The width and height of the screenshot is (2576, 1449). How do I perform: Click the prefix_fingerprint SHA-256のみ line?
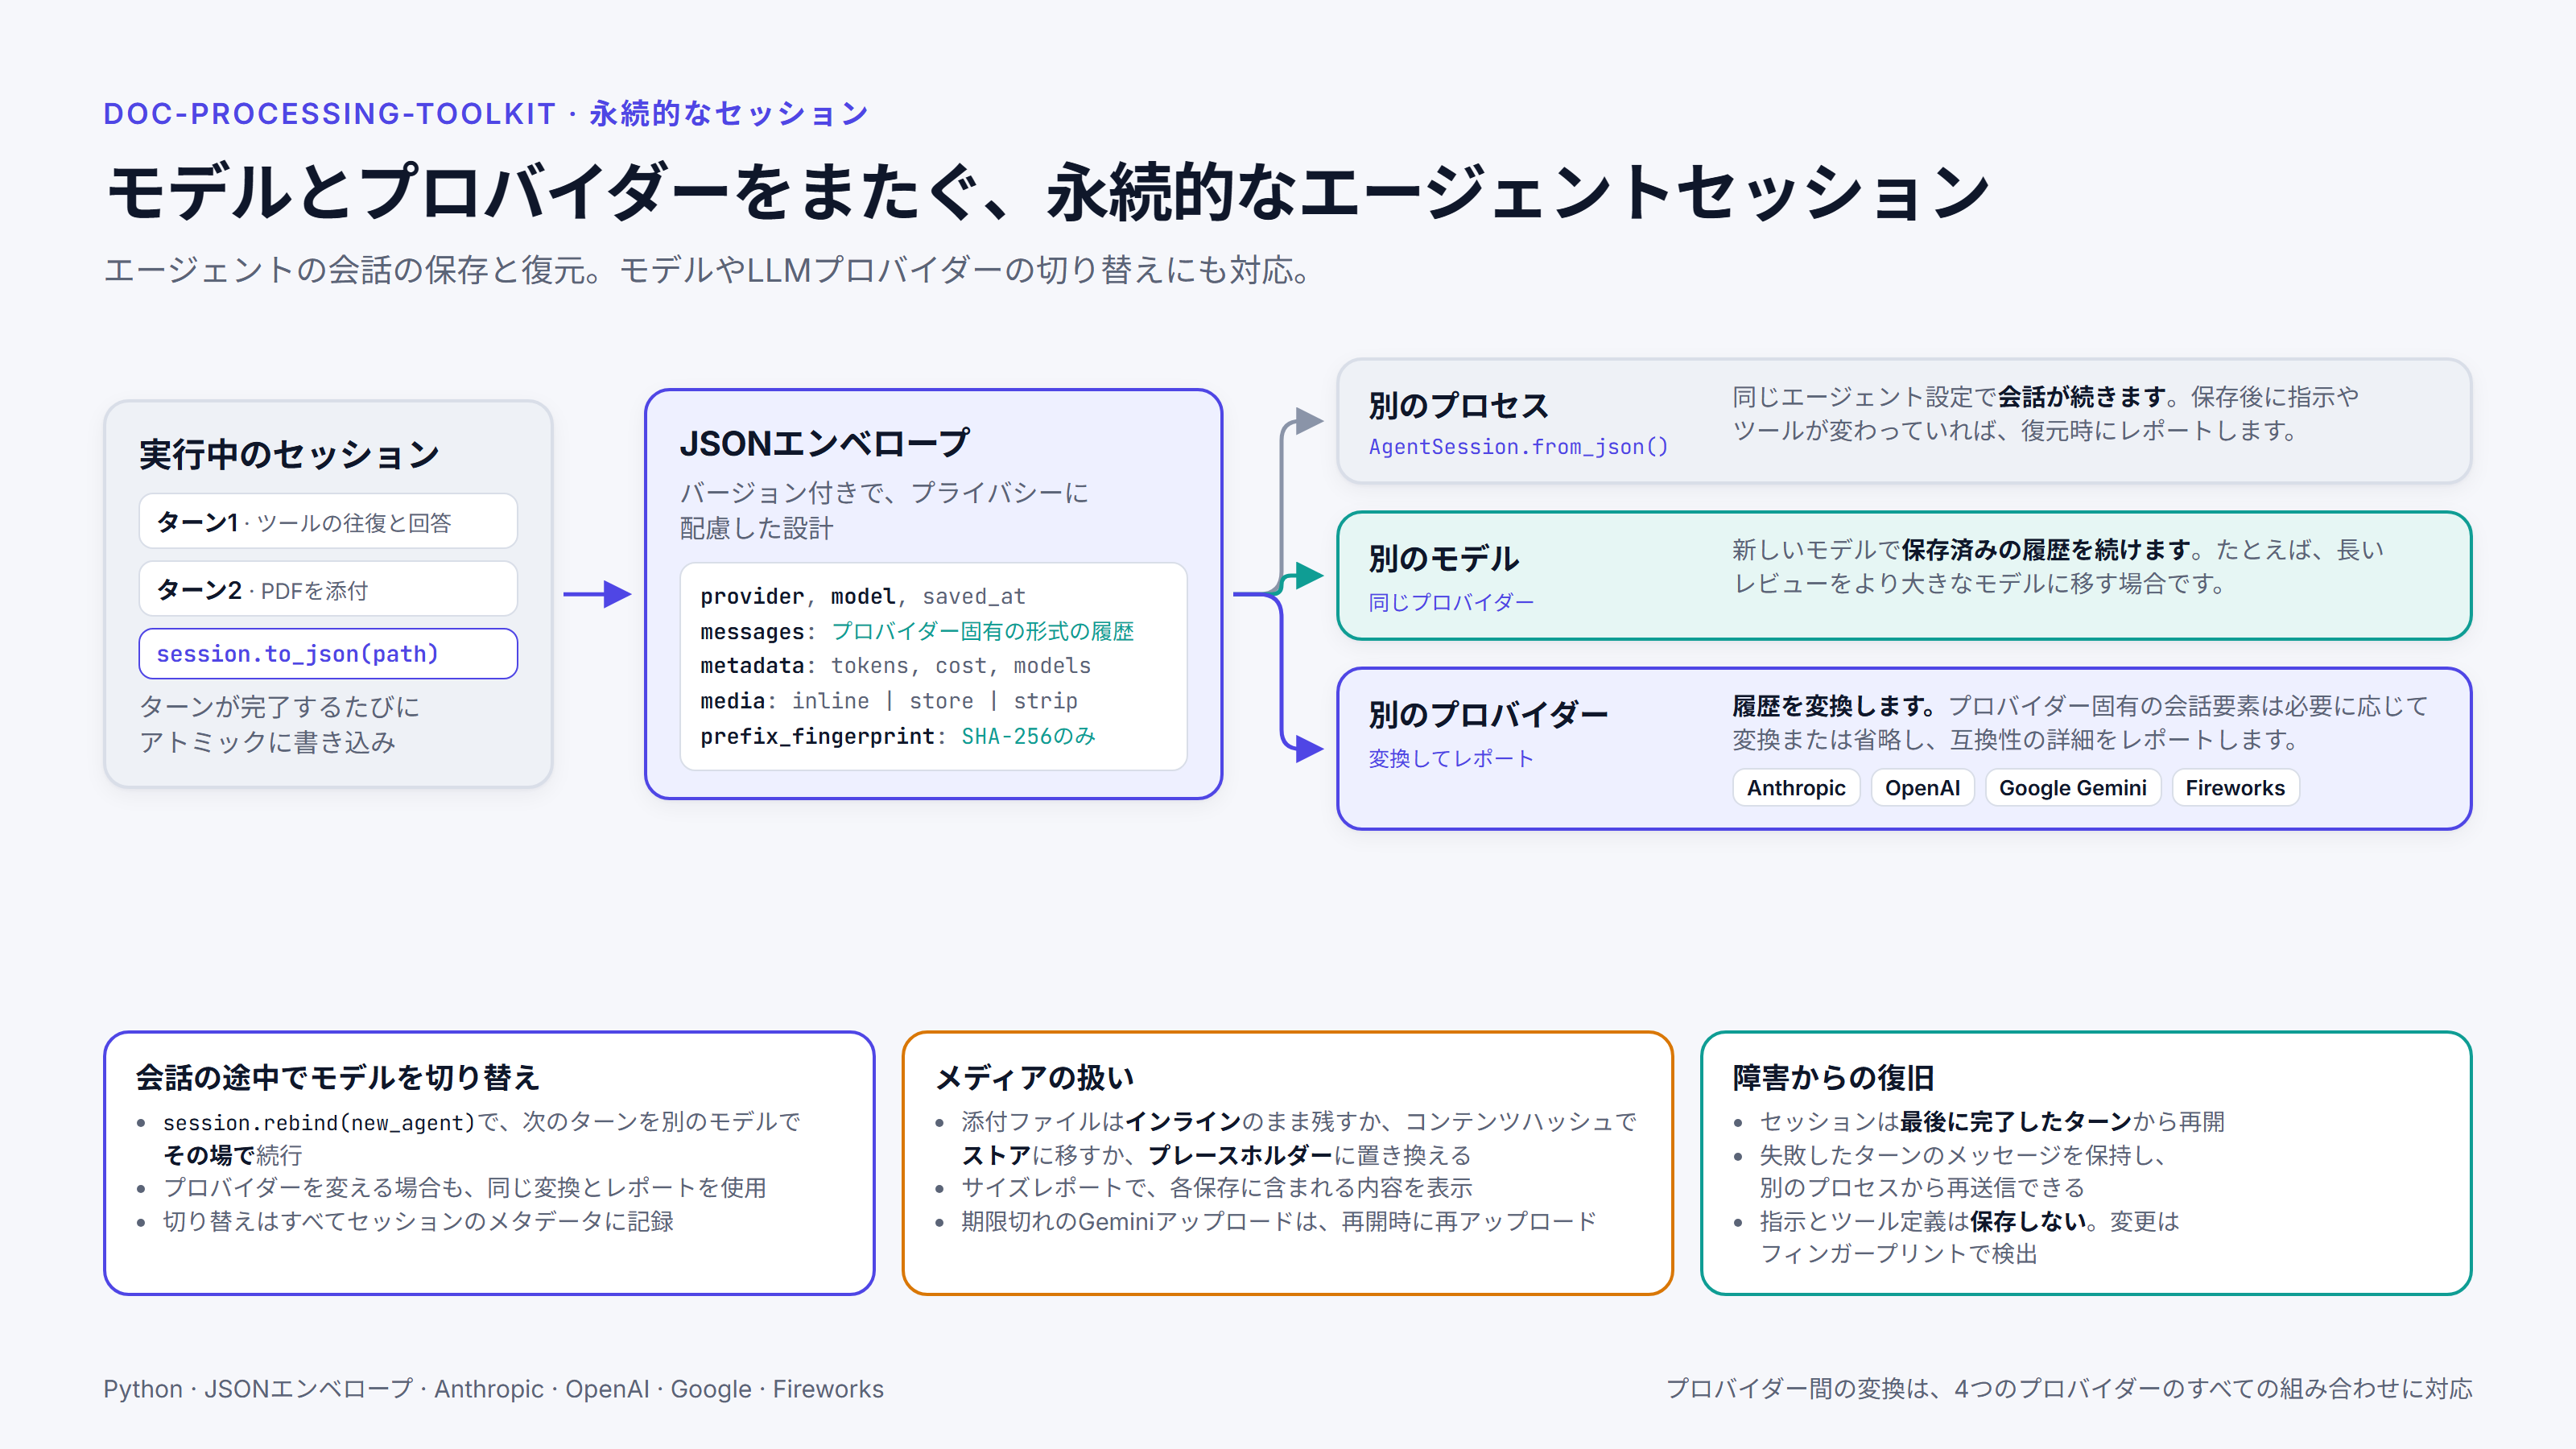(x=898, y=736)
